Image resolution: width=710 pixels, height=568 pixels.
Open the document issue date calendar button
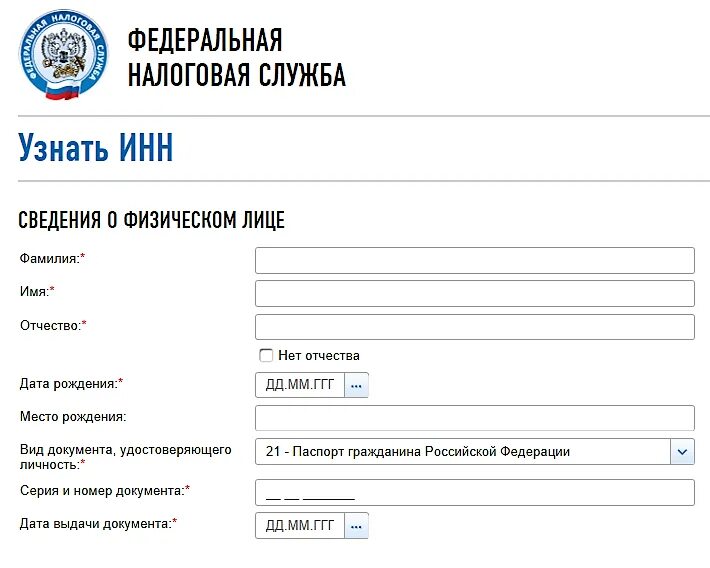click(x=357, y=525)
